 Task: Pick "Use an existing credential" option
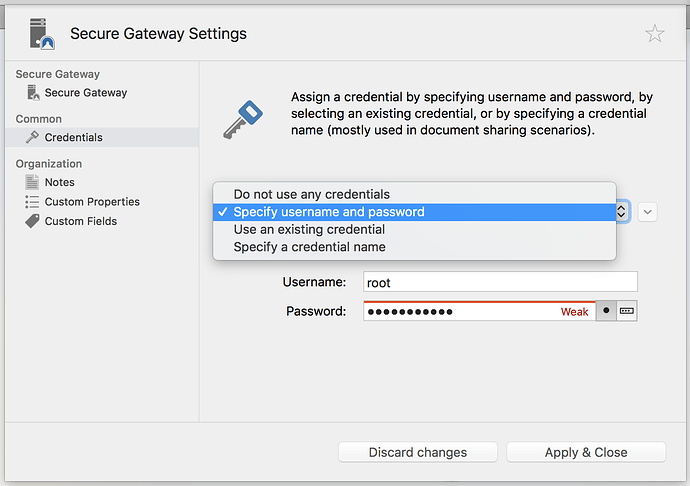tap(308, 229)
